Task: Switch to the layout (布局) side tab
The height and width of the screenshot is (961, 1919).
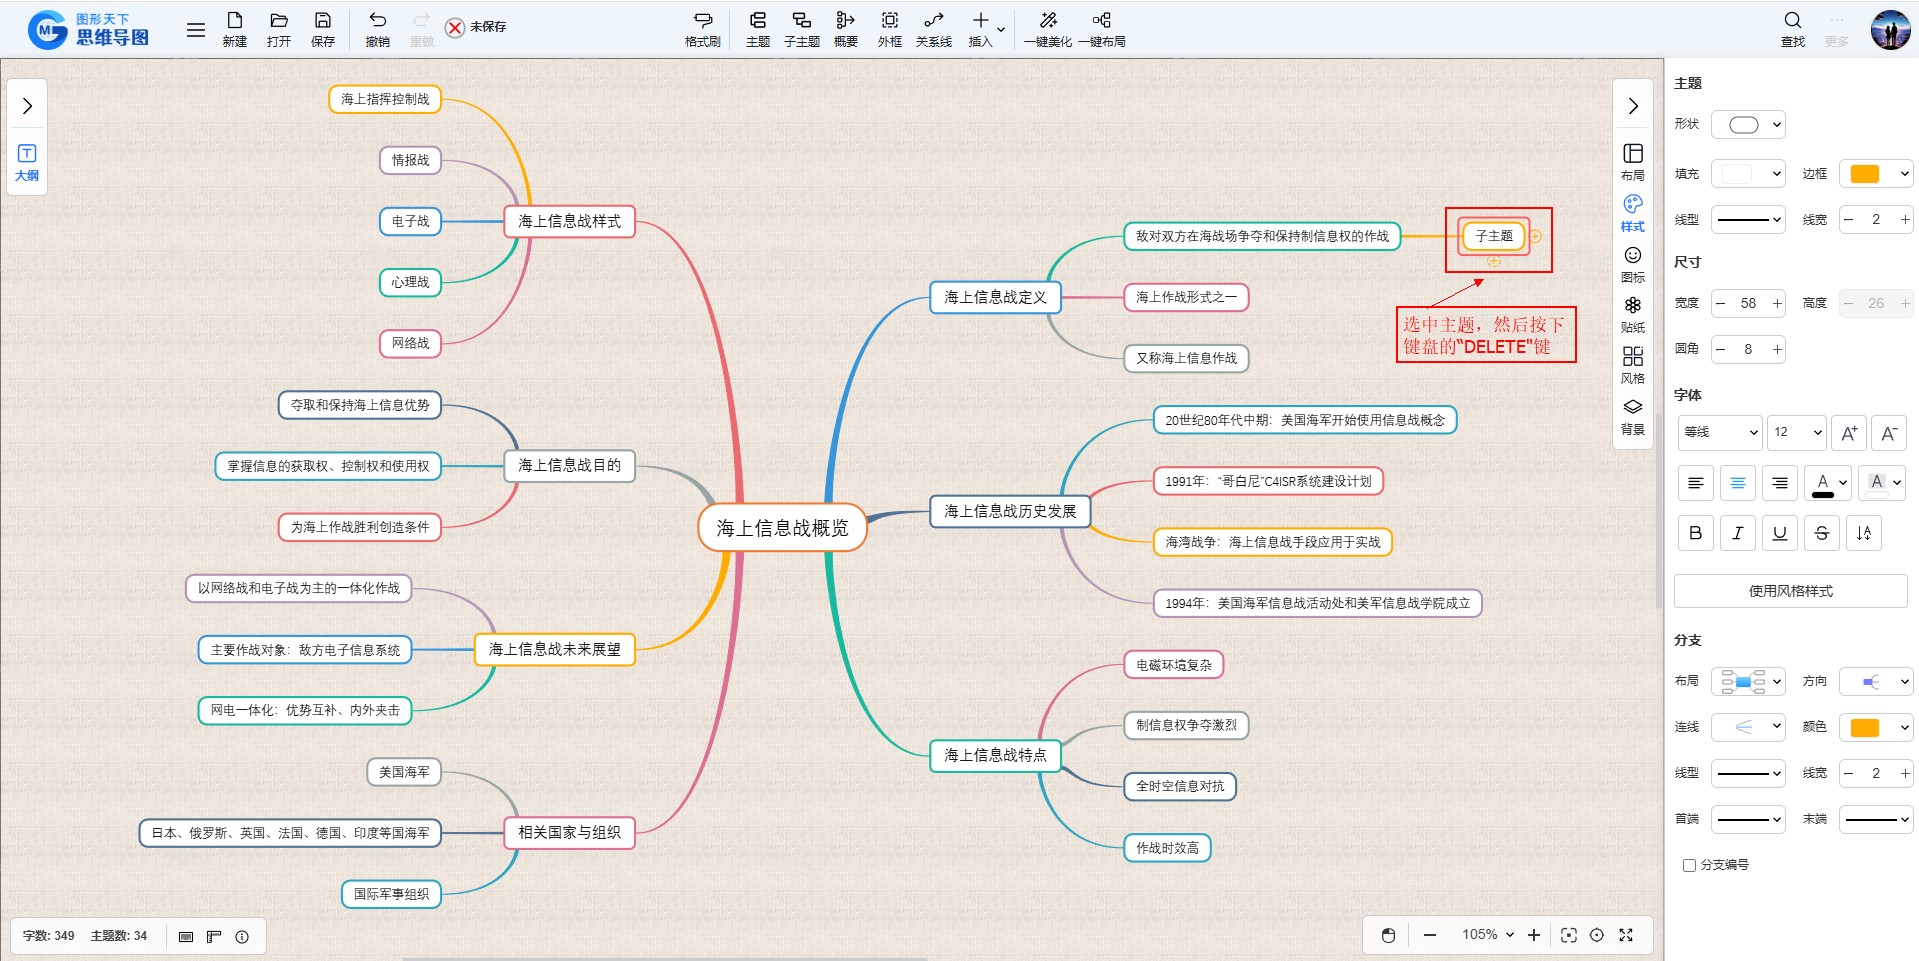Action: pos(1632,161)
